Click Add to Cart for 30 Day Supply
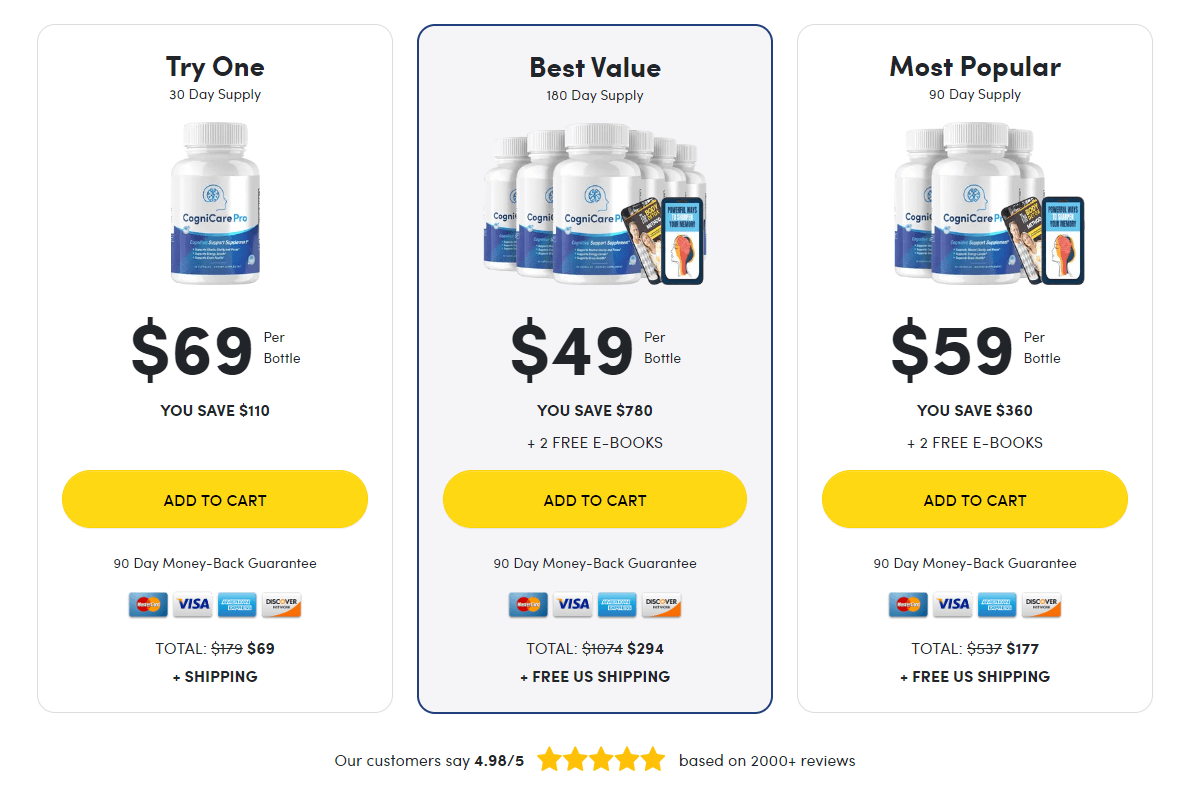This screenshot has height=786, width=1188. click(215, 499)
